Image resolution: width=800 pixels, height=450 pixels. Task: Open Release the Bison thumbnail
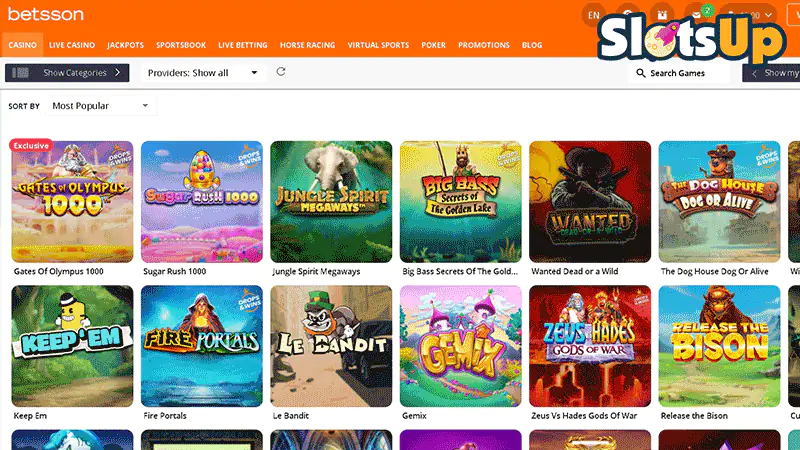719,346
